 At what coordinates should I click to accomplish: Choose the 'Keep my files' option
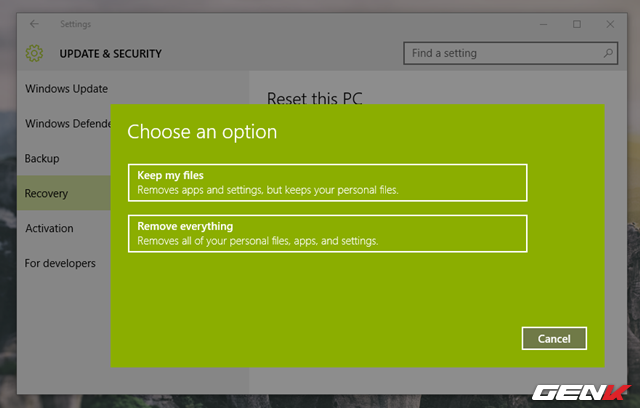point(327,182)
